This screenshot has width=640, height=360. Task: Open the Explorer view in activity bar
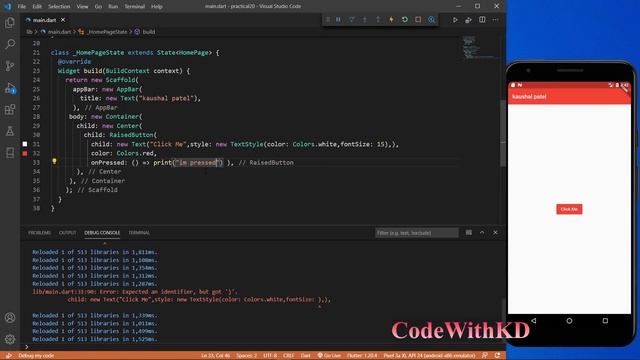[10, 22]
